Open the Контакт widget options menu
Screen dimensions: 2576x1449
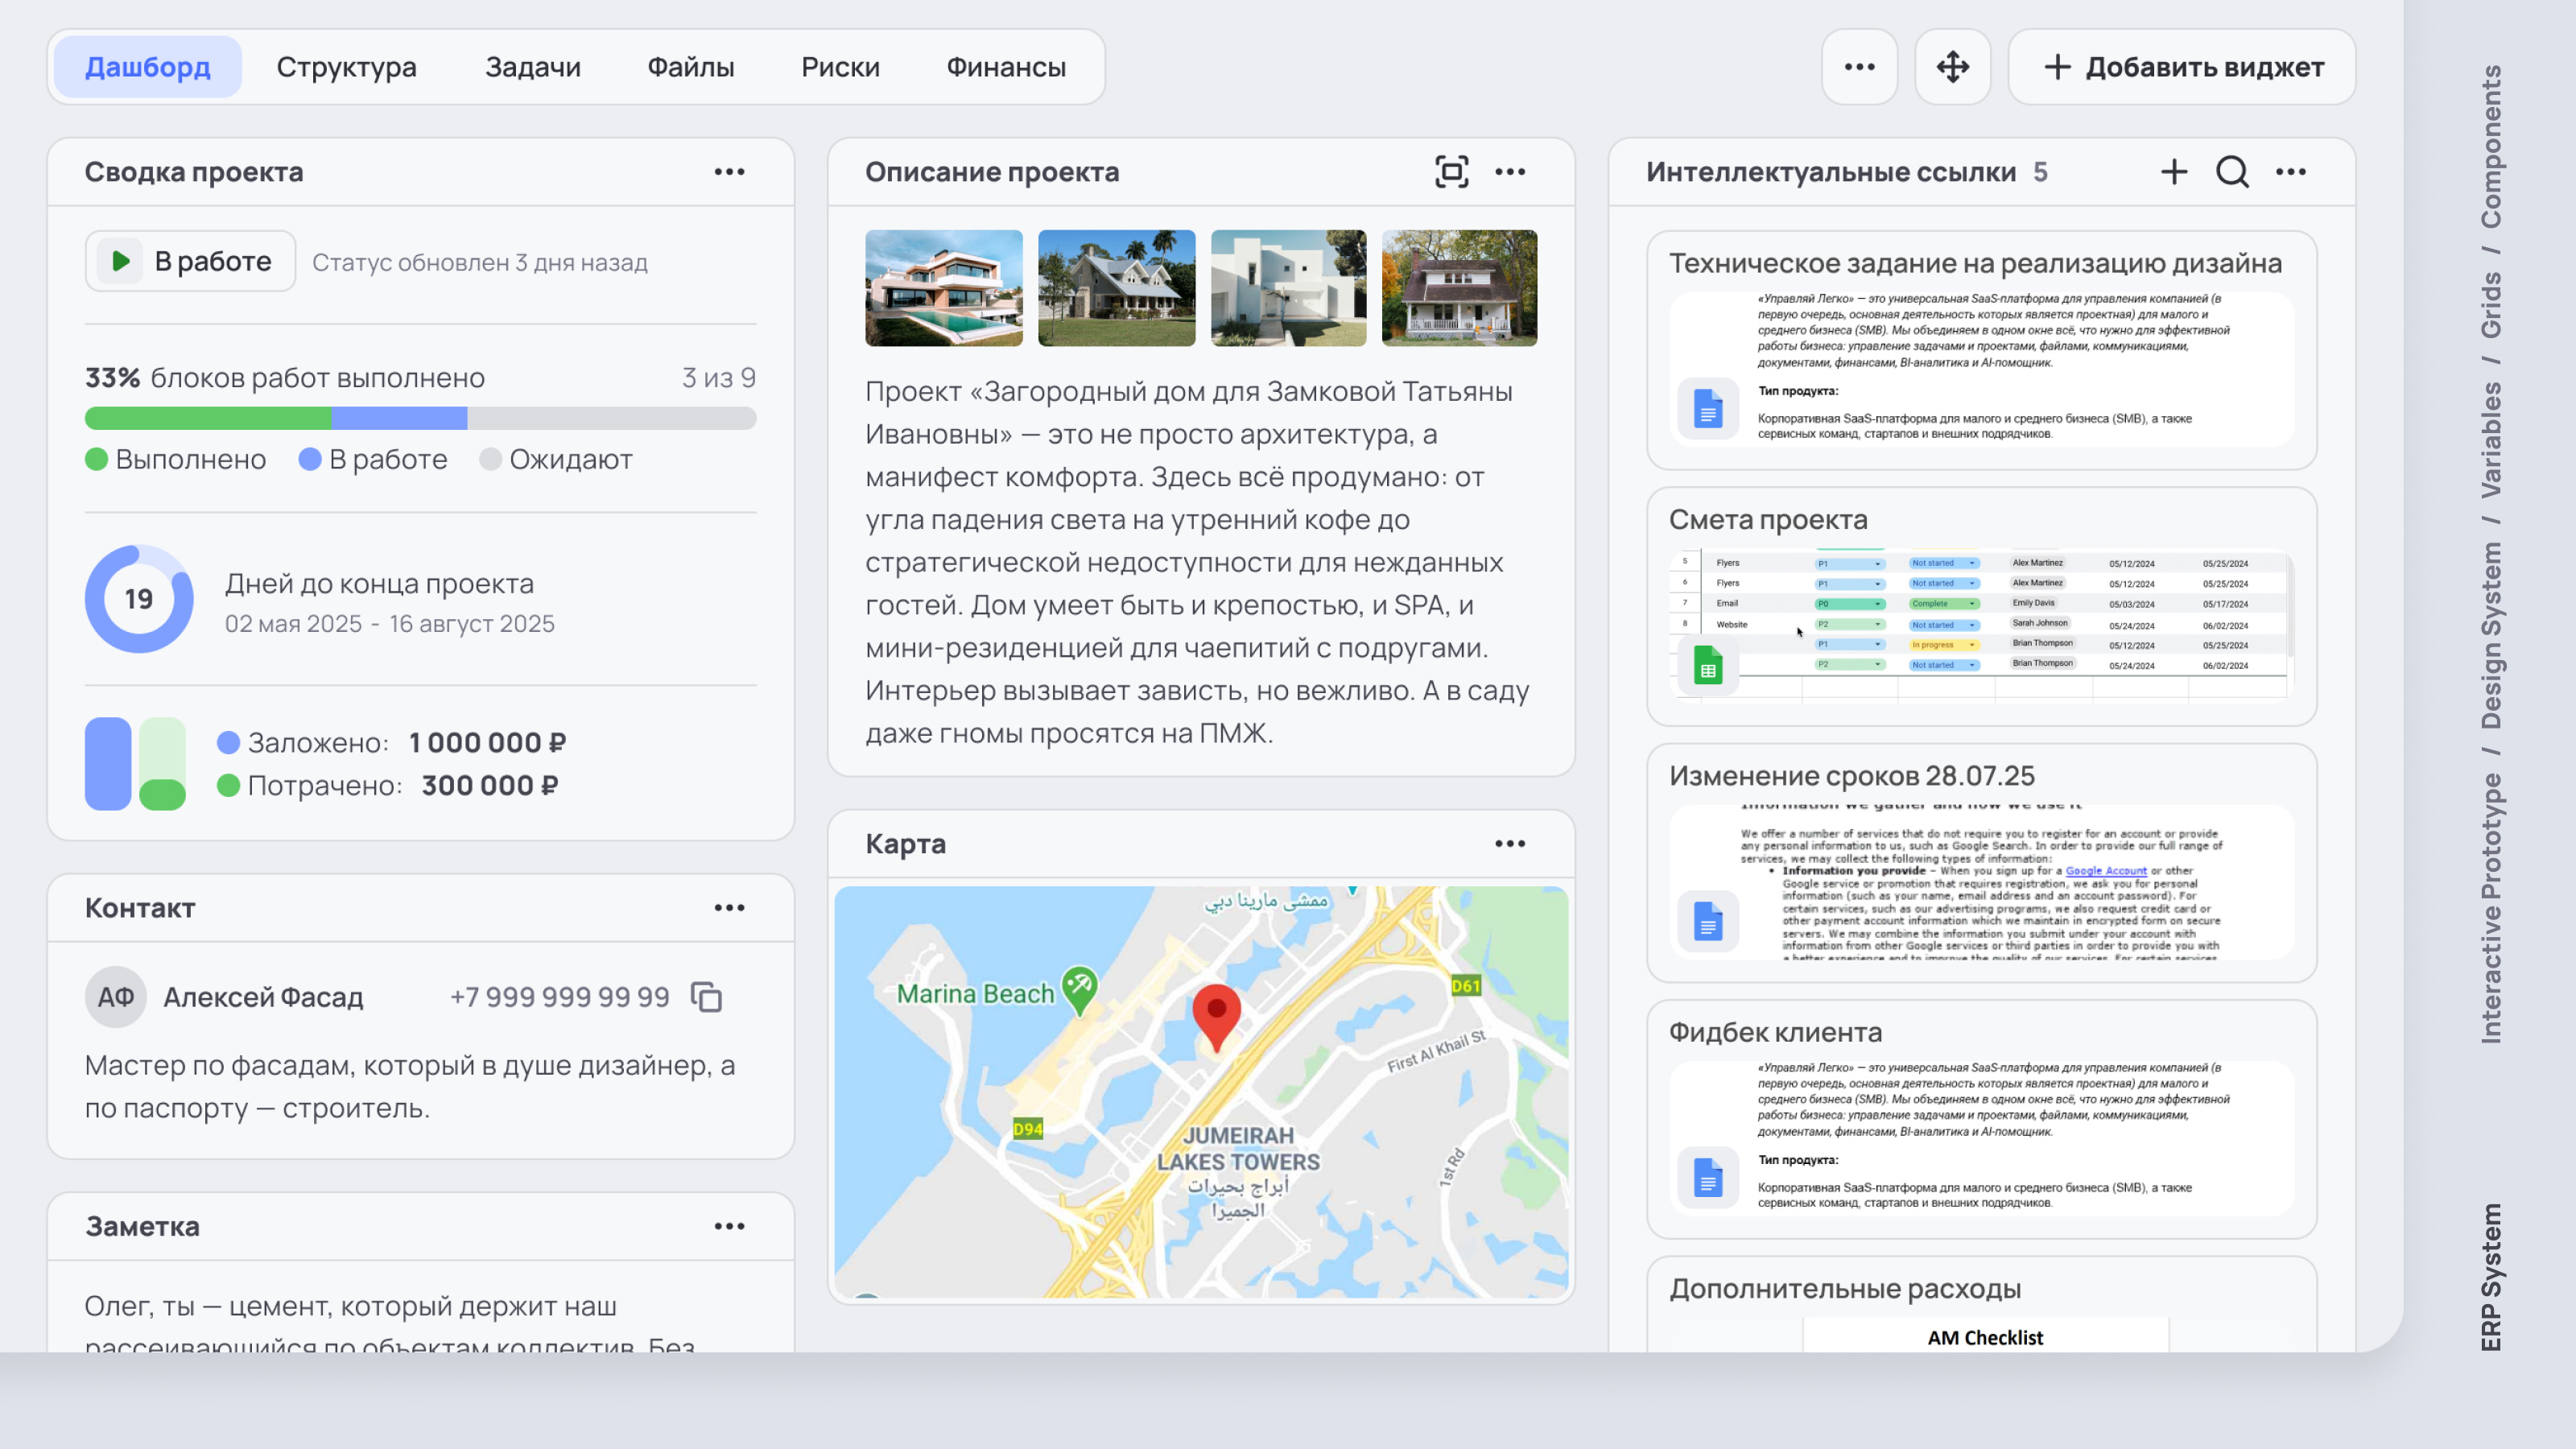click(x=730, y=908)
